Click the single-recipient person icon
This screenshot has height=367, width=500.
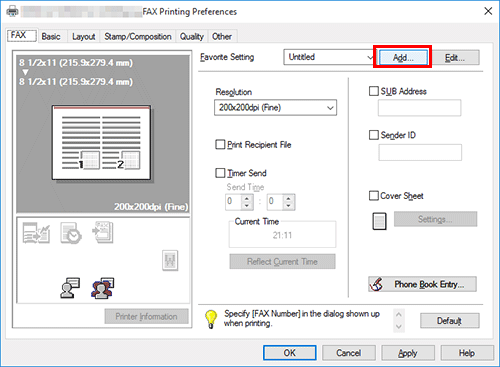tap(70, 288)
